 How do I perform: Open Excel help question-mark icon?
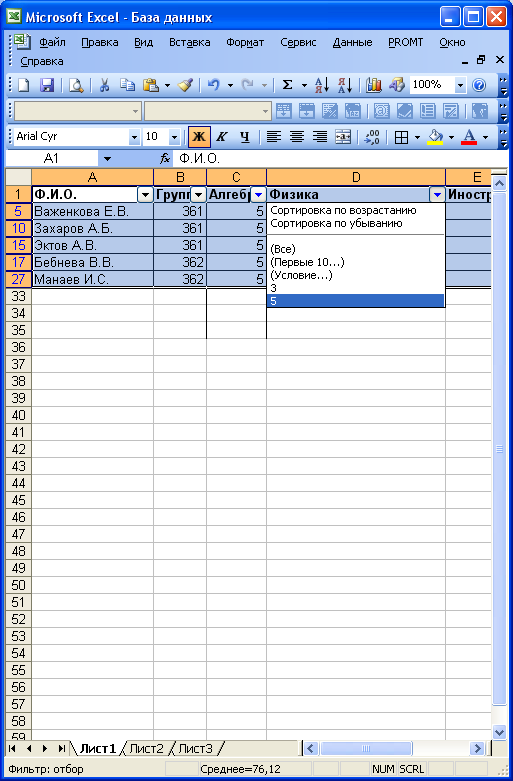(x=479, y=86)
